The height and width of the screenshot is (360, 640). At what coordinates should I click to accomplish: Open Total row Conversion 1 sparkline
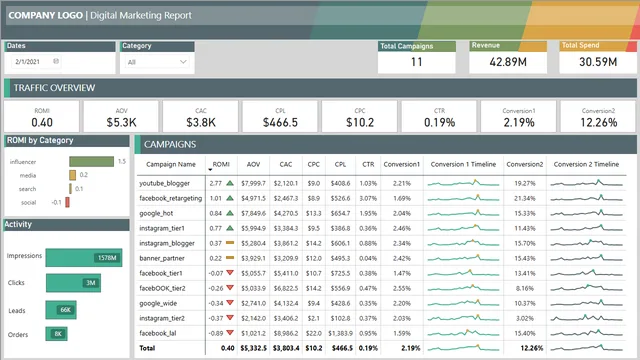pyautogui.click(x=463, y=348)
